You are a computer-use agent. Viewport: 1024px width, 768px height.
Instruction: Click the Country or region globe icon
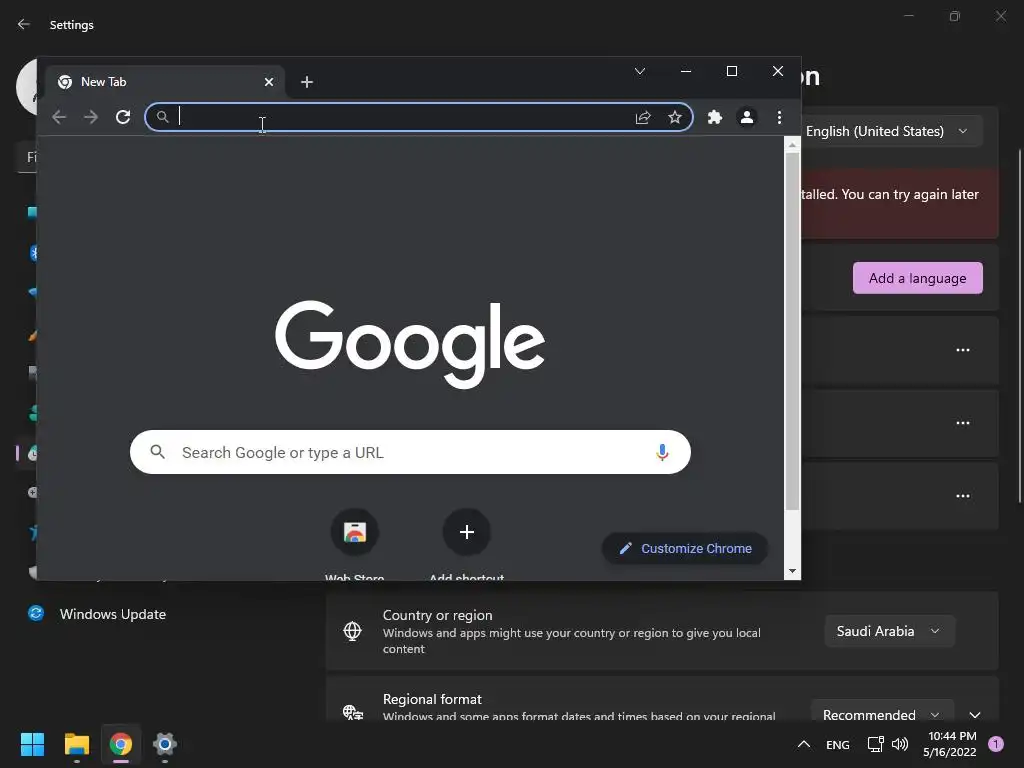click(x=353, y=631)
